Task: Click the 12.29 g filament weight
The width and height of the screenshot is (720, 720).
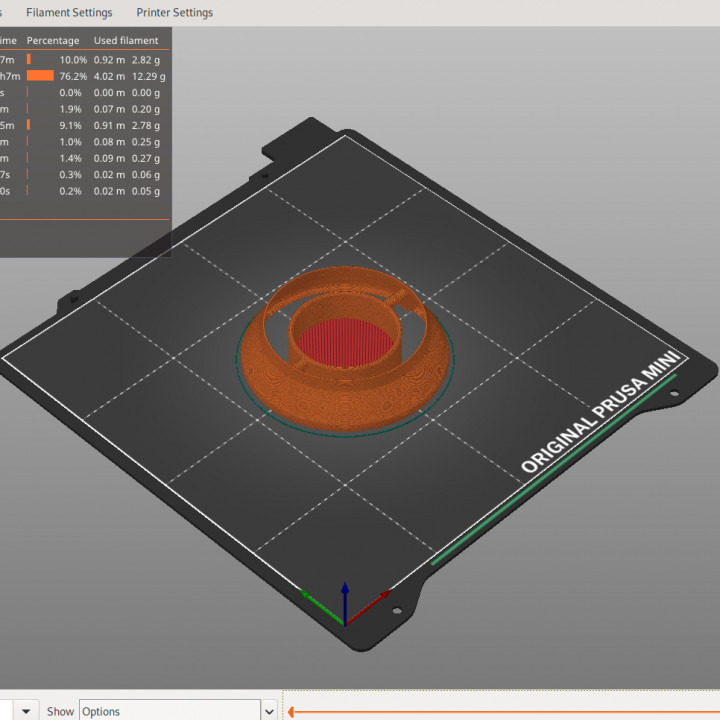Action: (149, 76)
